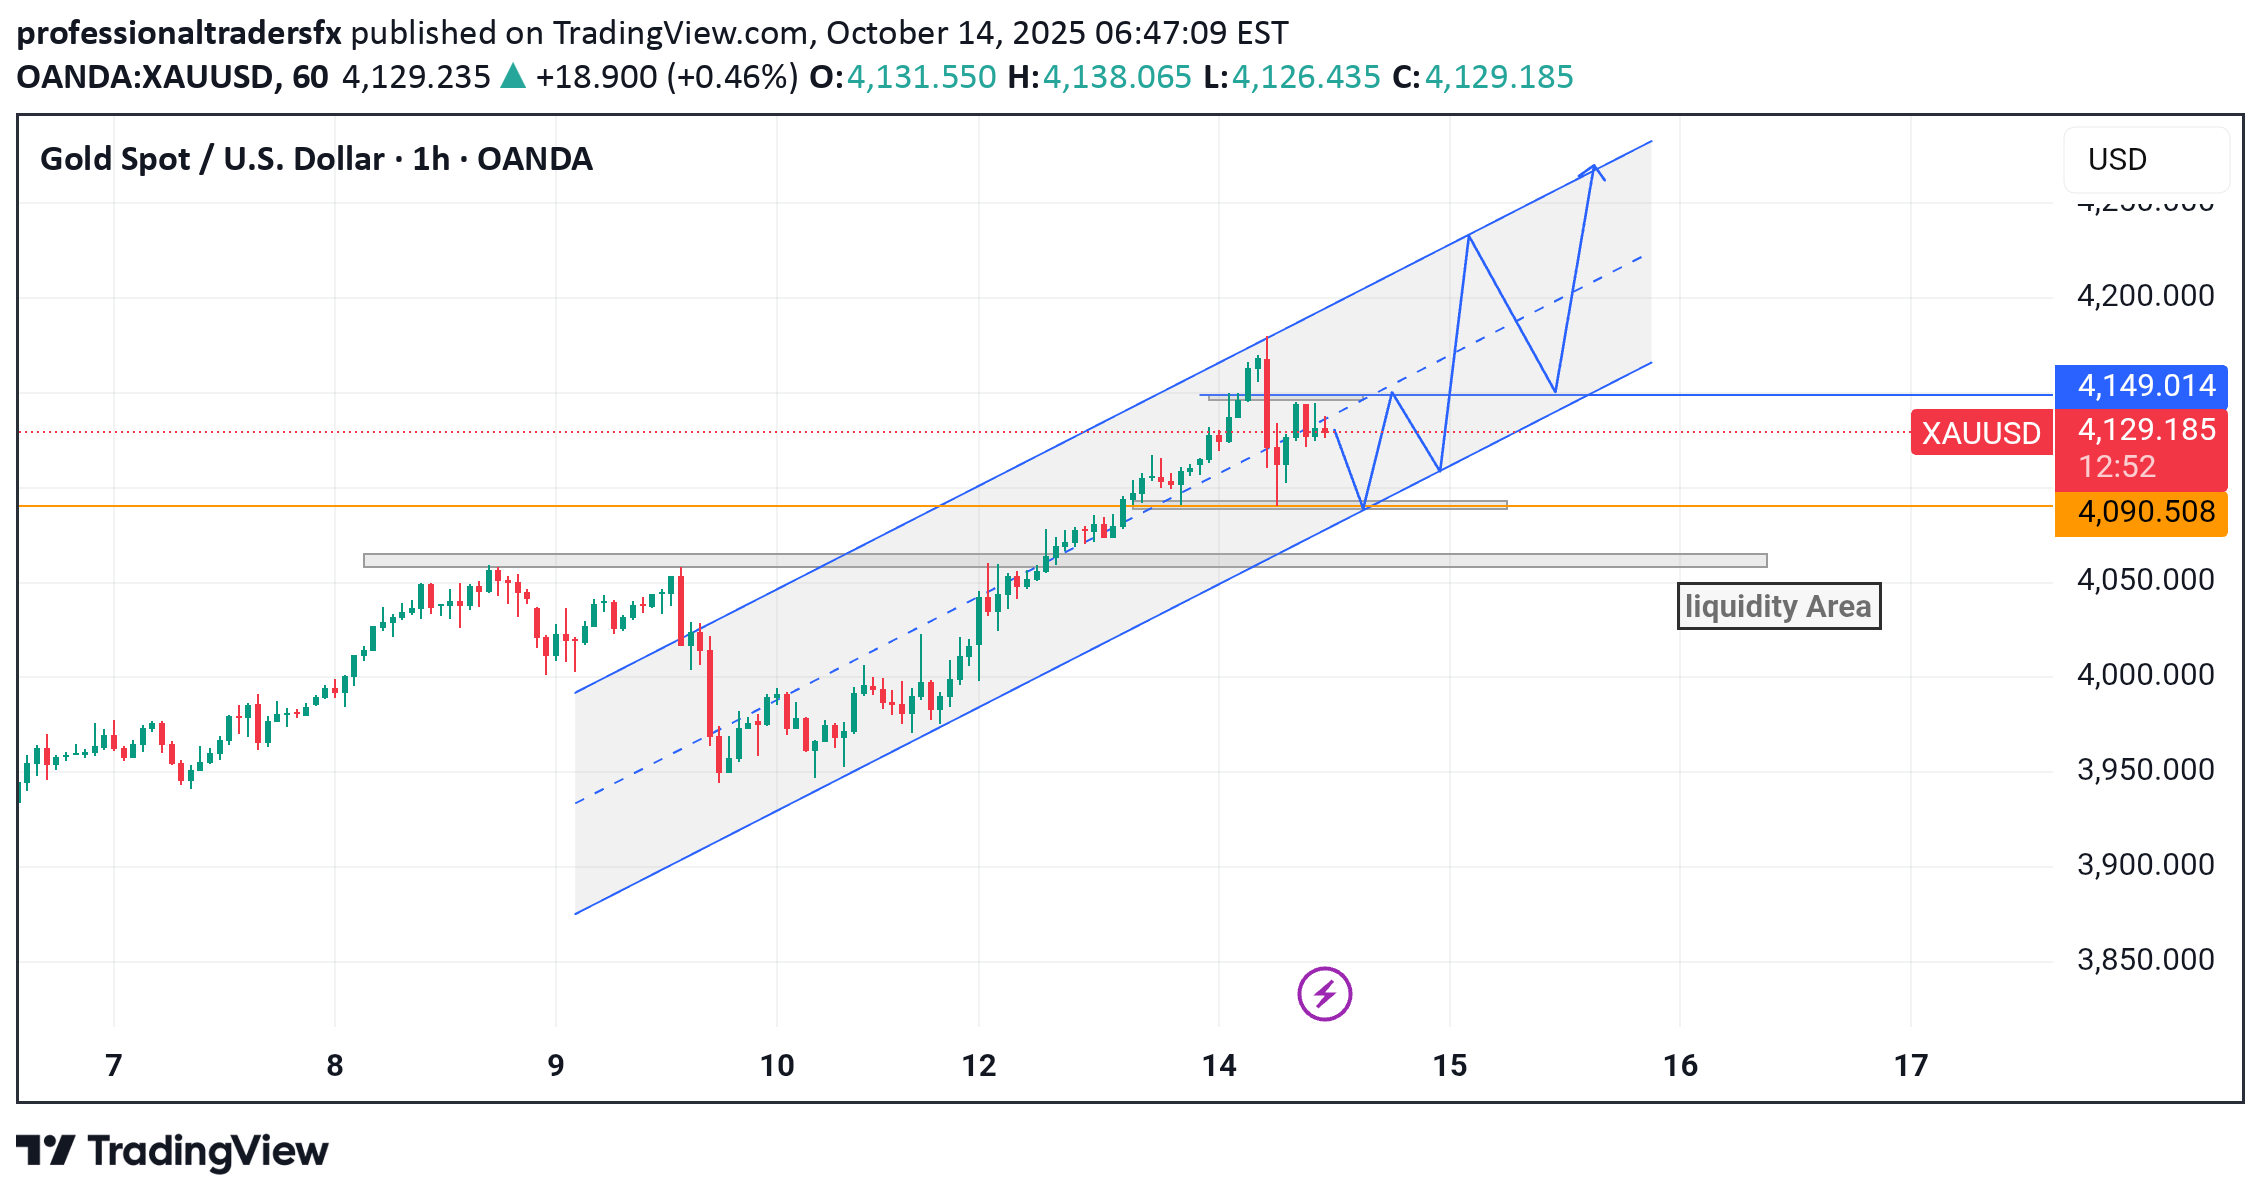Image resolution: width=2261 pixels, height=1199 pixels.
Task: Select the liquidity Area text box
Action: 1778,606
